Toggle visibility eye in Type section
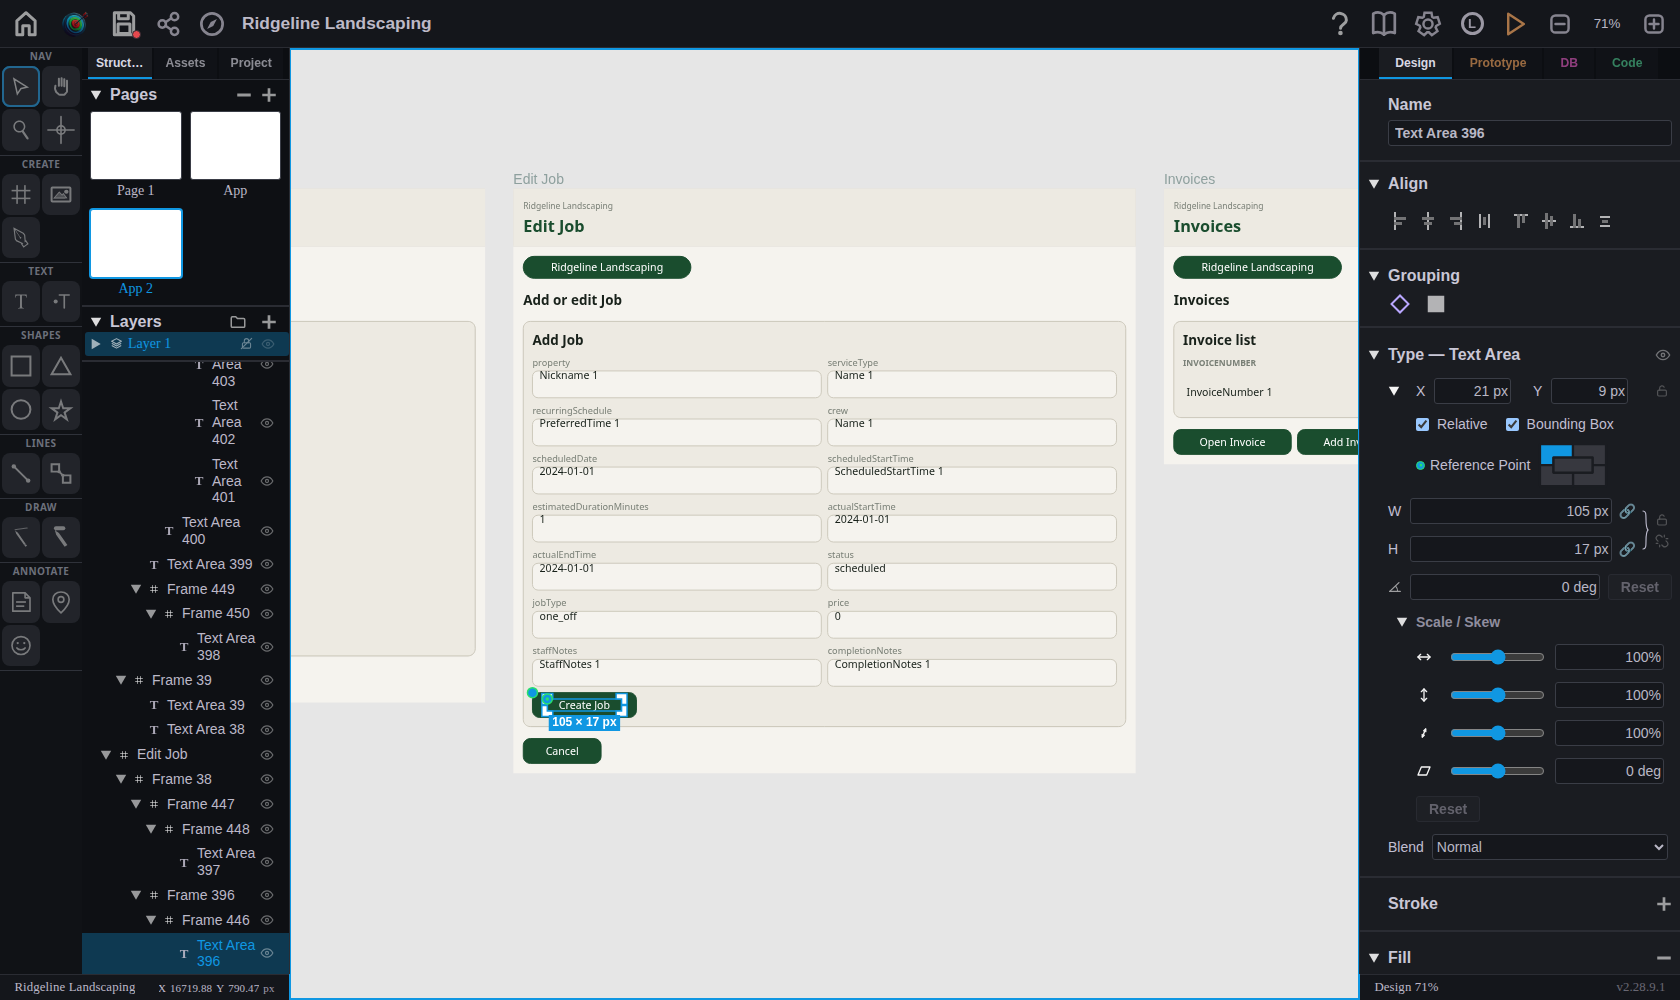The height and width of the screenshot is (1000, 1680). [1663, 355]
